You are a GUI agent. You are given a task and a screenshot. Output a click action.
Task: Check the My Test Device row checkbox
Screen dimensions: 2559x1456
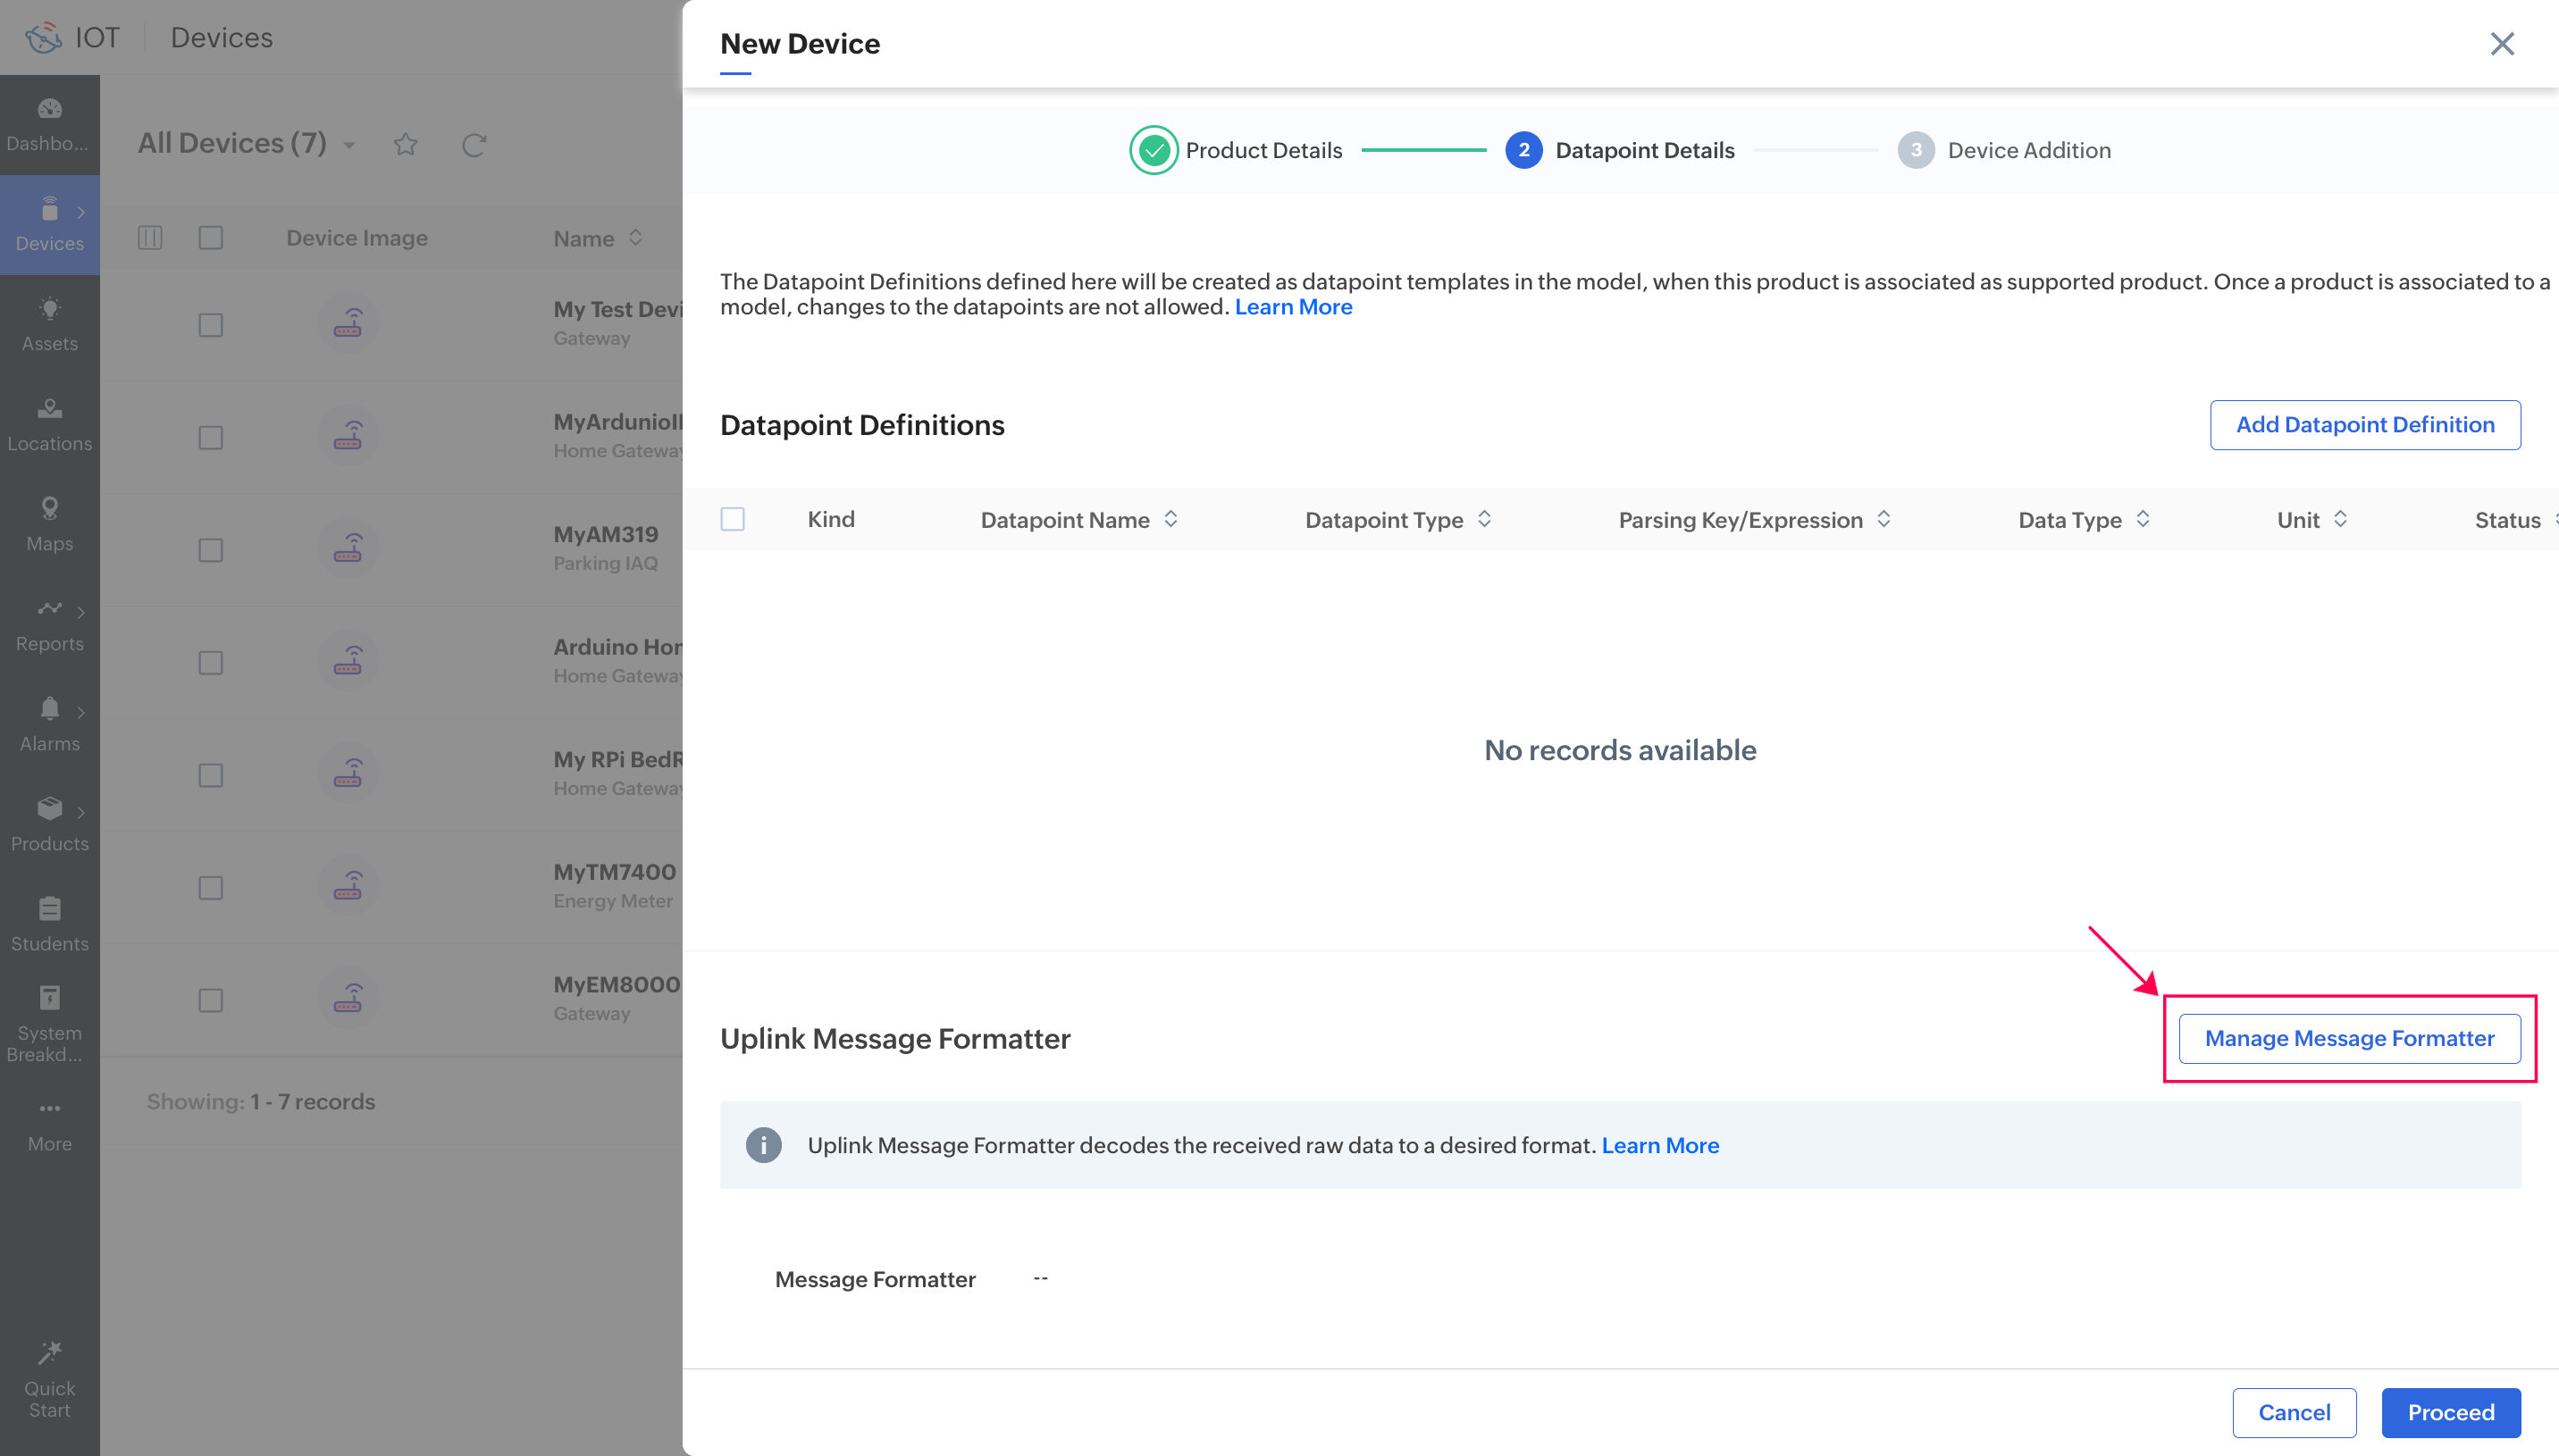[x=210, y=325]
